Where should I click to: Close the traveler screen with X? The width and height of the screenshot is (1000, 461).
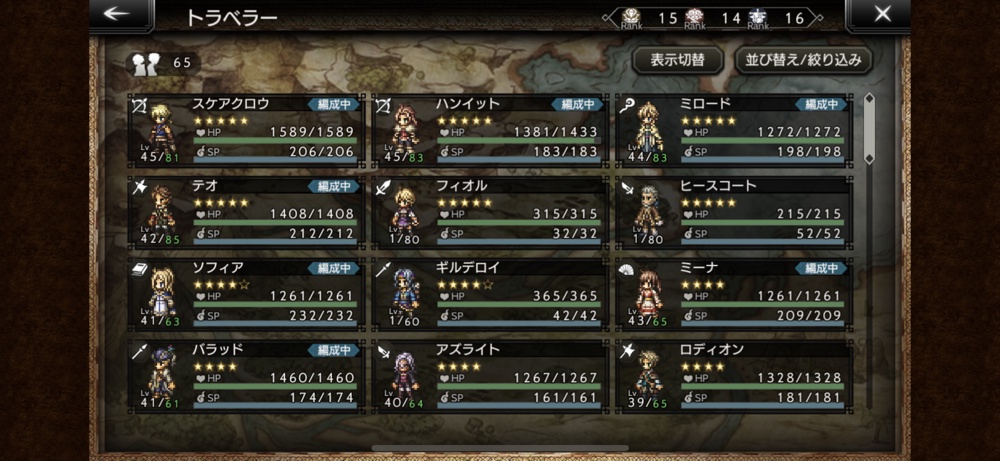click(882, 14)
